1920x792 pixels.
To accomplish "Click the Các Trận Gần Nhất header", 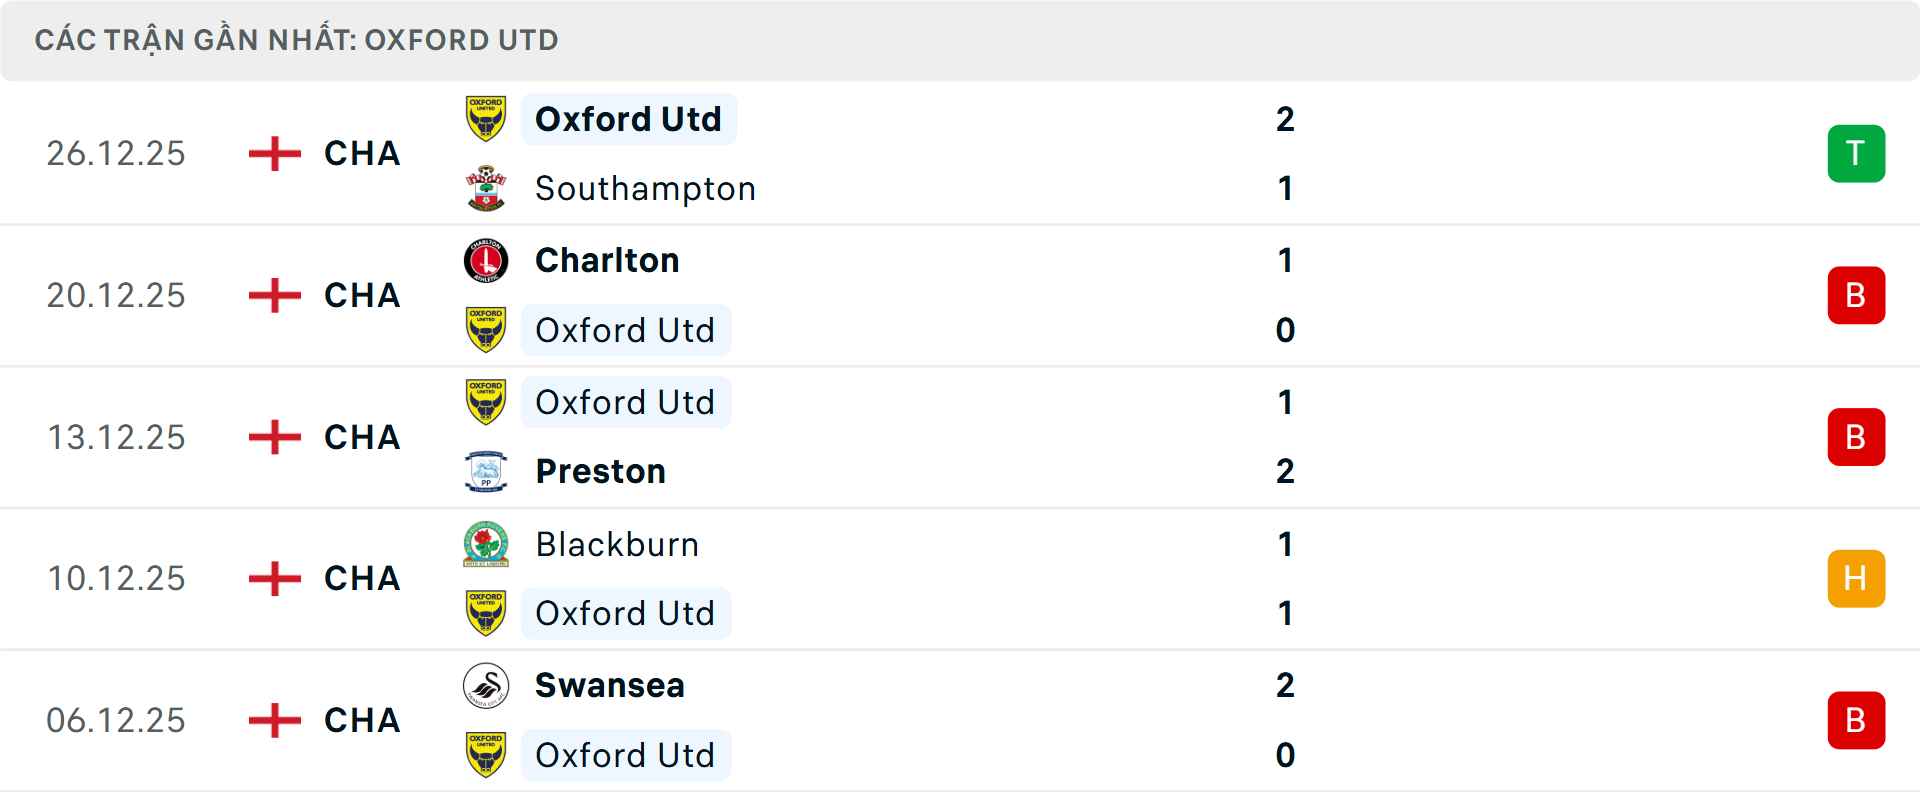I will [x=296, y=40].
